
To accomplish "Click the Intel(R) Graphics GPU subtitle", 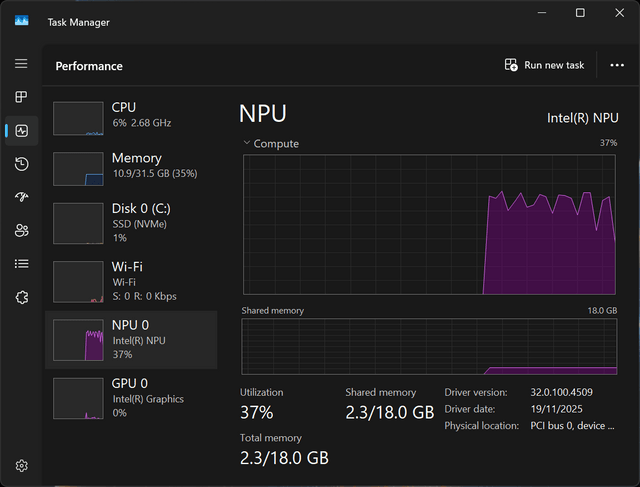I will (x=148, y=399).
